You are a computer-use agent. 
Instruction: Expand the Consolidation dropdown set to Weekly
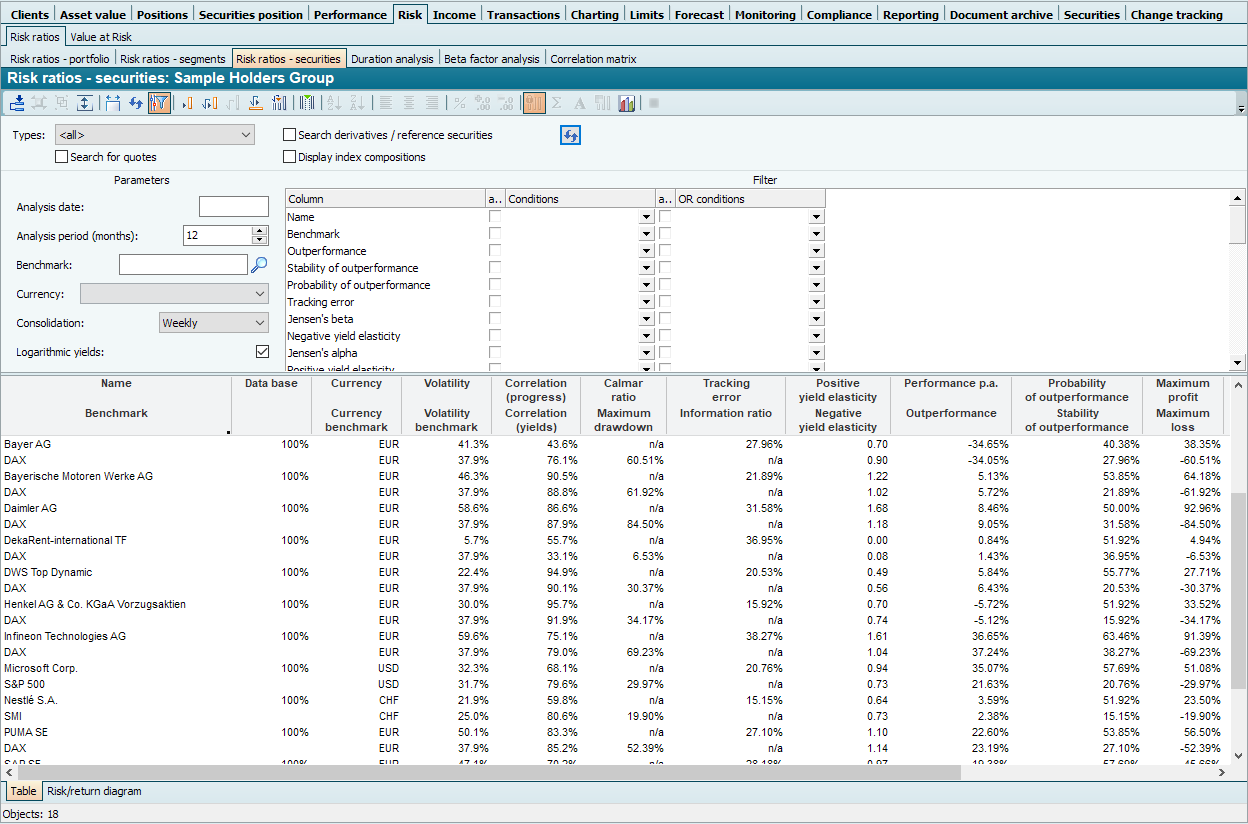click(214, 323)
